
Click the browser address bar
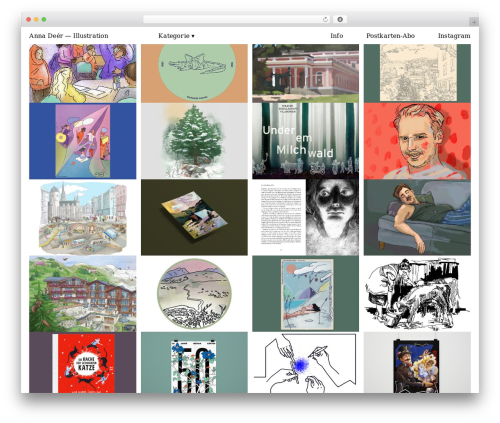[236, 19]
